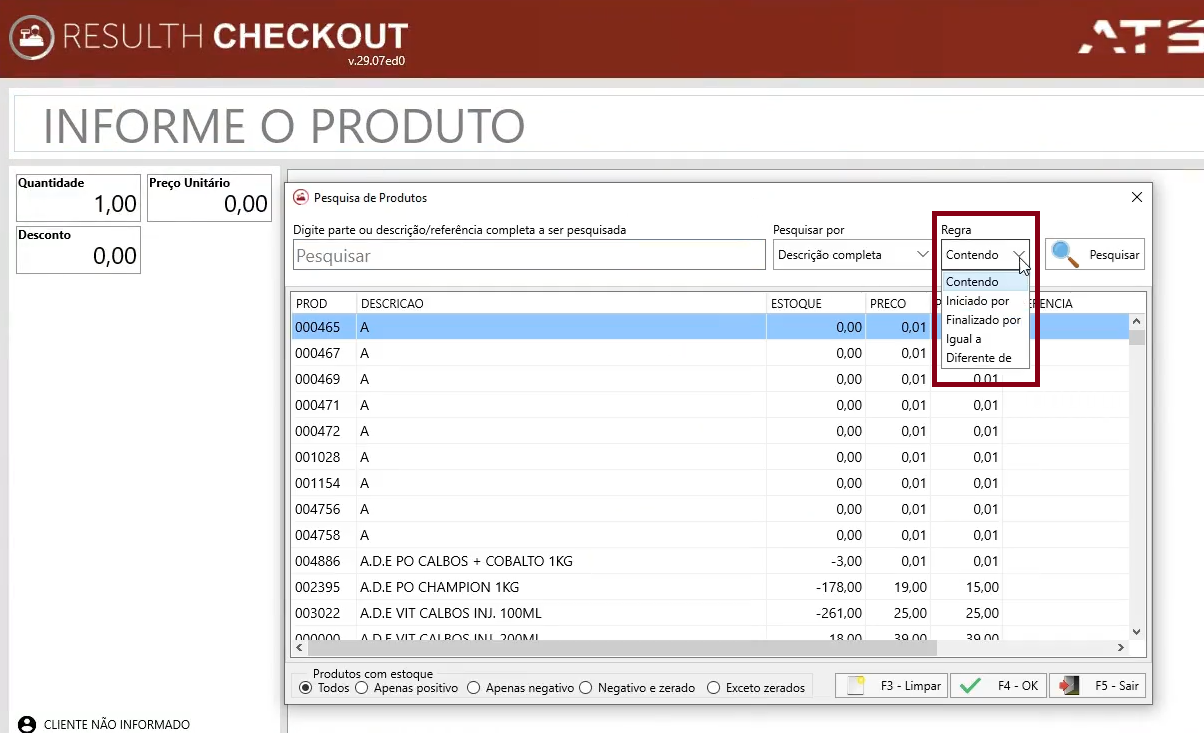Click the Preço Unitário field

tap(210, 197)
